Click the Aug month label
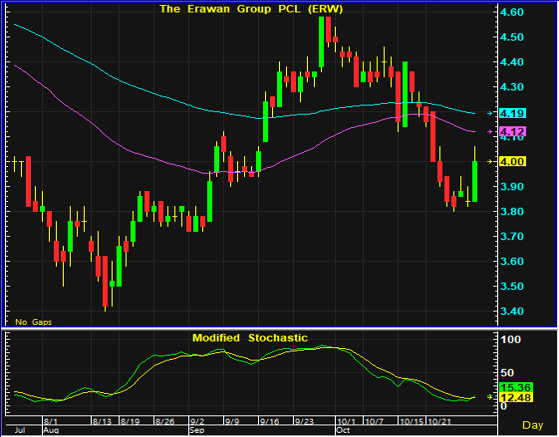The height and width of the screenshot is (437, 559). click(51, 430)
